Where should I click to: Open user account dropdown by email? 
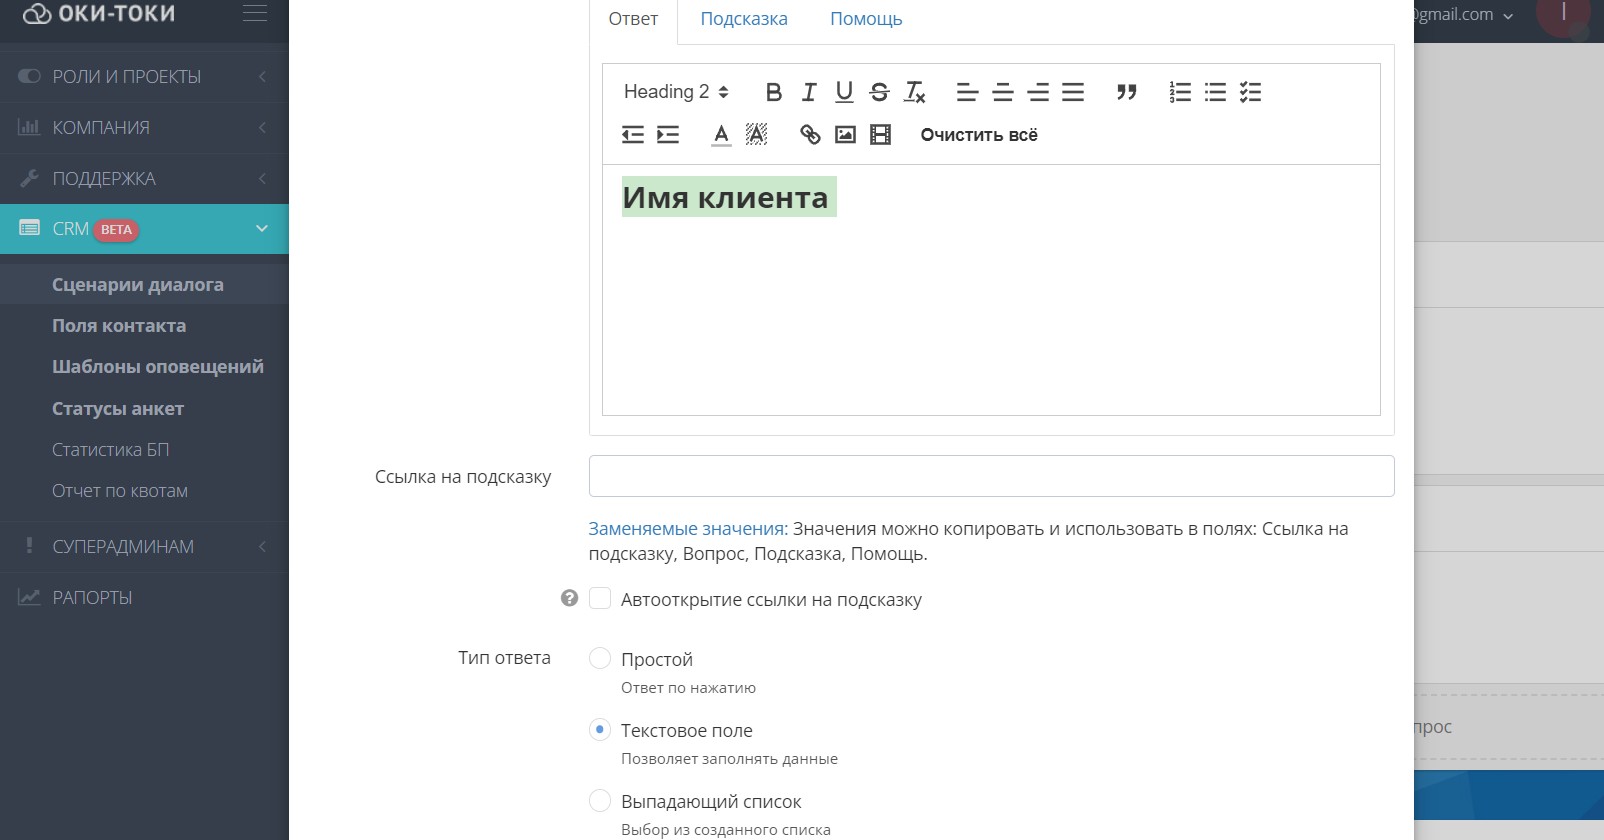(1465, 15)
